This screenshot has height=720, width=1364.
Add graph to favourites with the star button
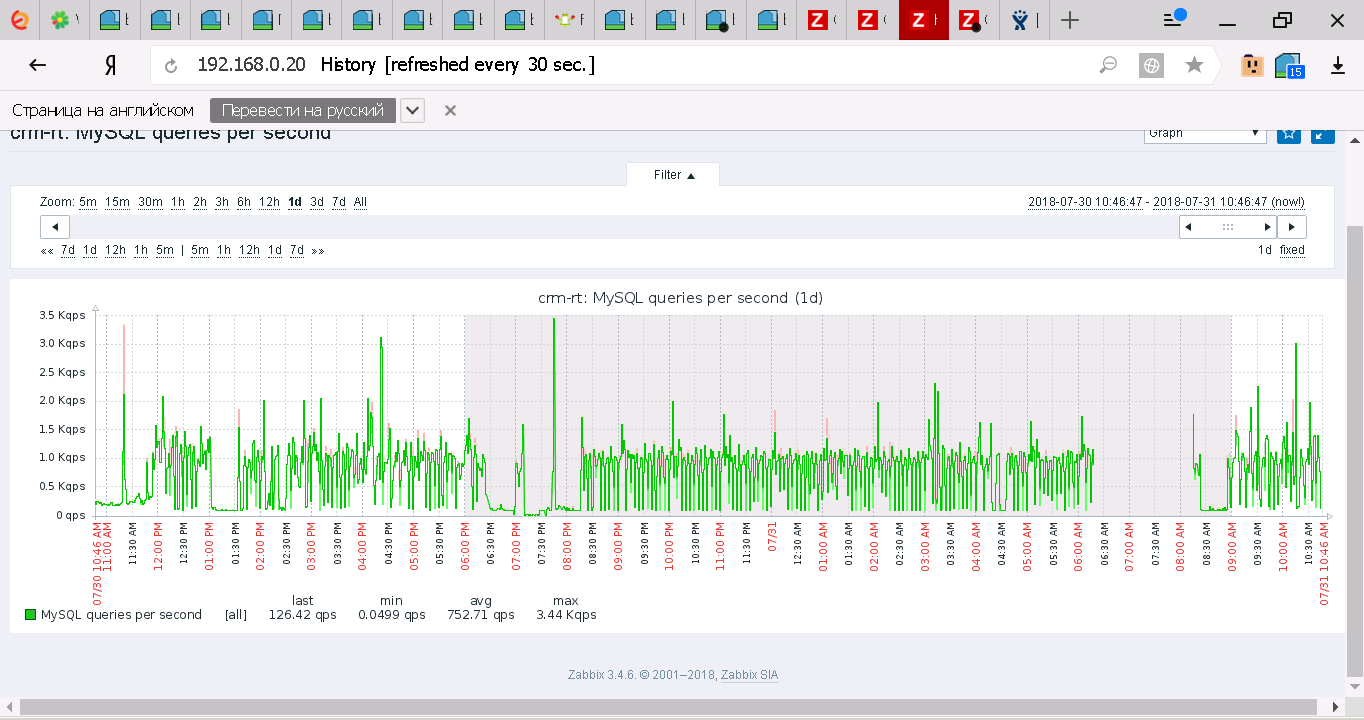click(x=1289, y=134)
